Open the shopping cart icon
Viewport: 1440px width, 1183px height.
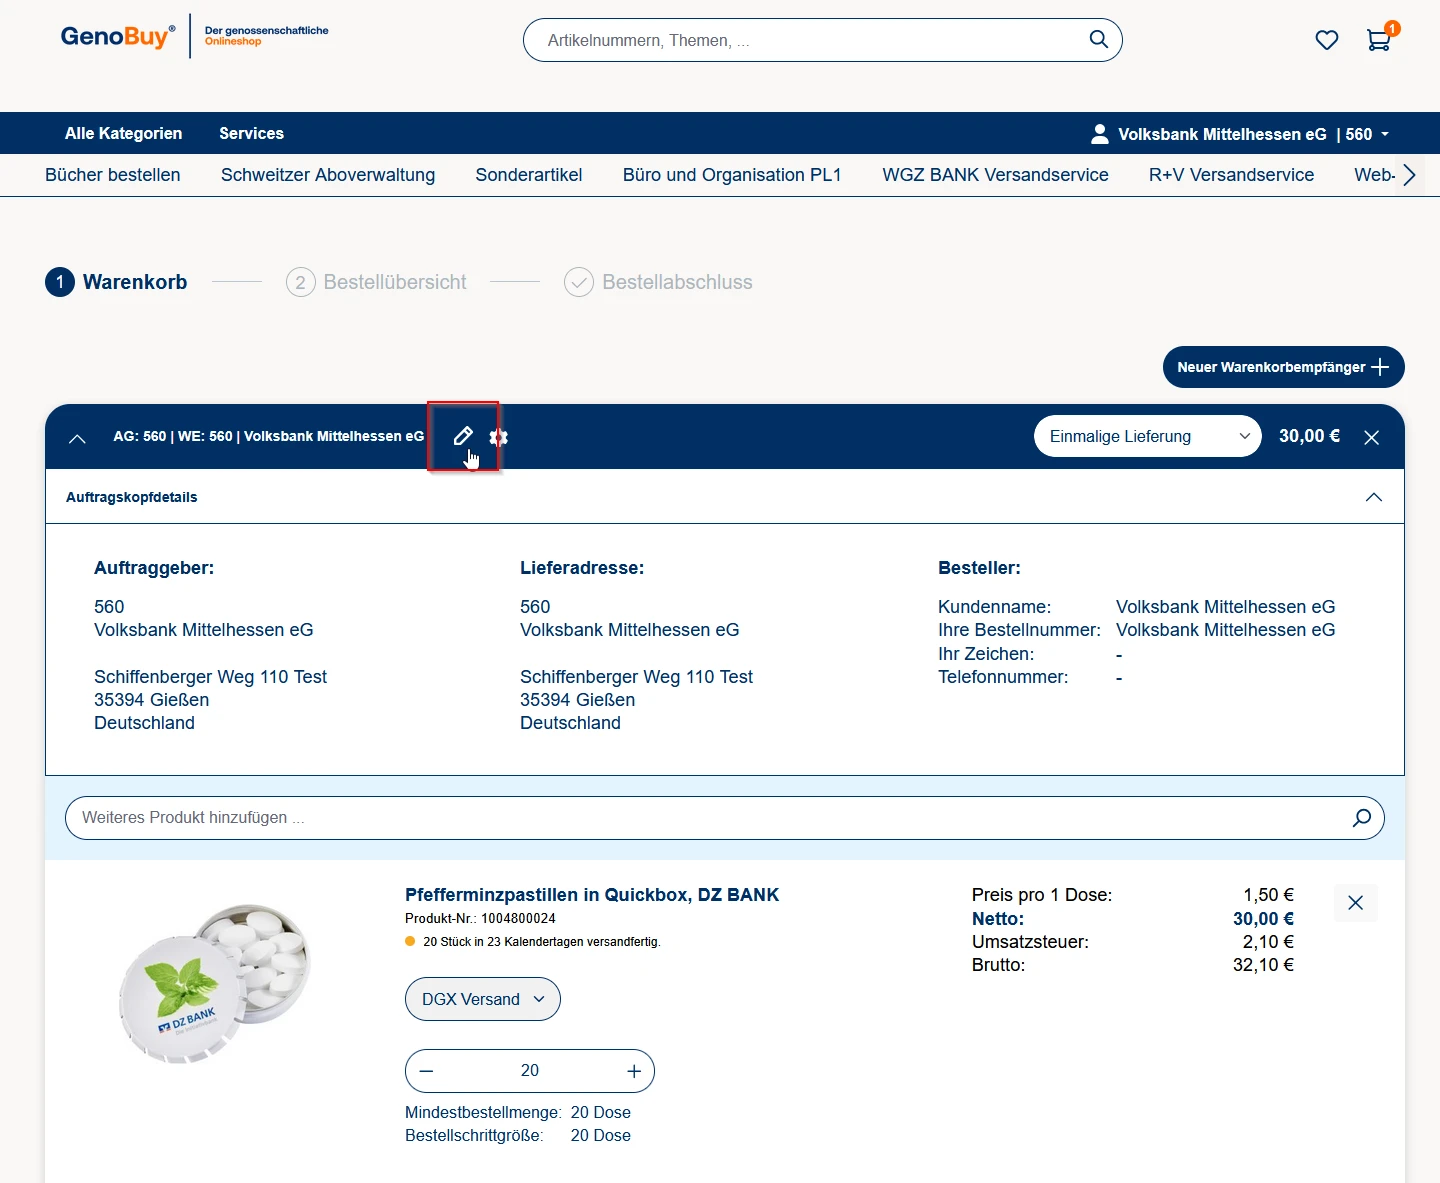coord(1378,40)
